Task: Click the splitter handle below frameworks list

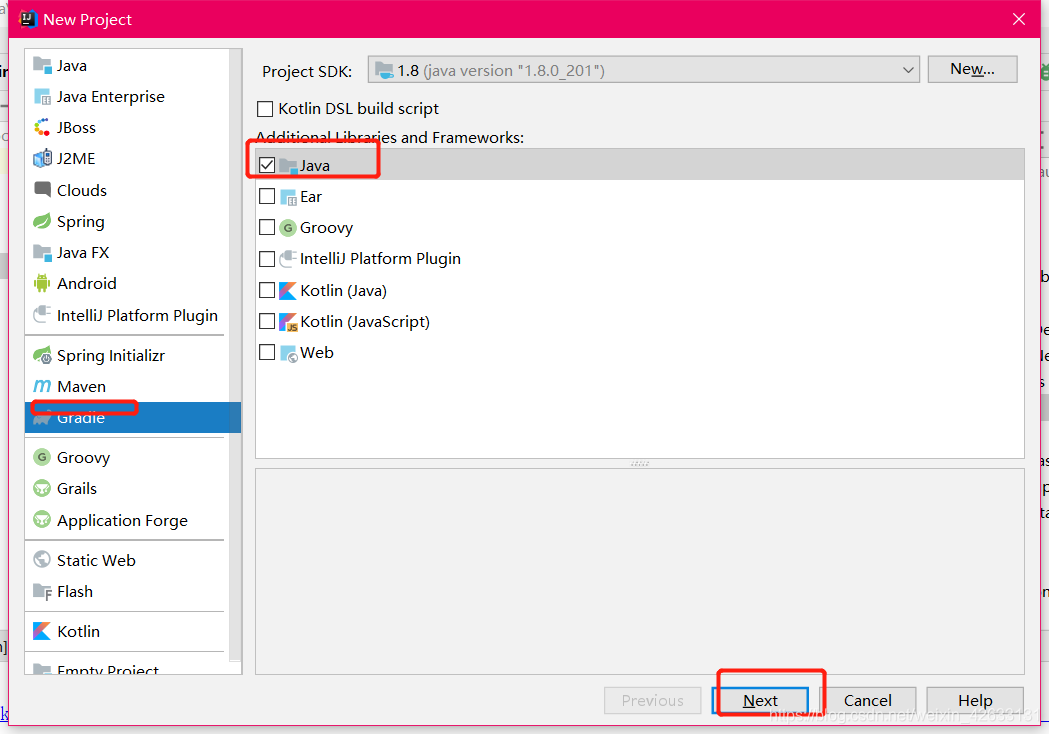Action: pyautogui.click(x=640, y=463)
